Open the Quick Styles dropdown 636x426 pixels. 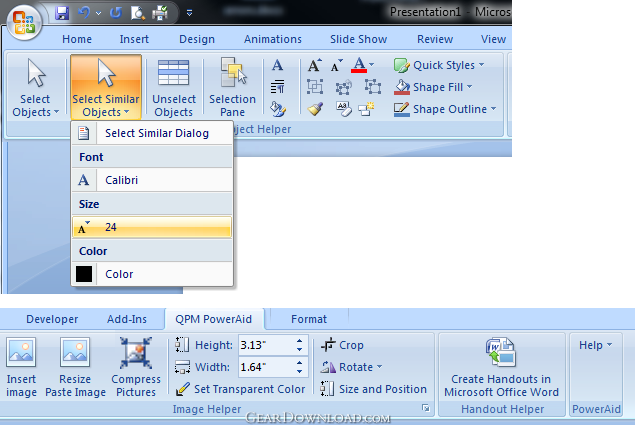(439, 65)
